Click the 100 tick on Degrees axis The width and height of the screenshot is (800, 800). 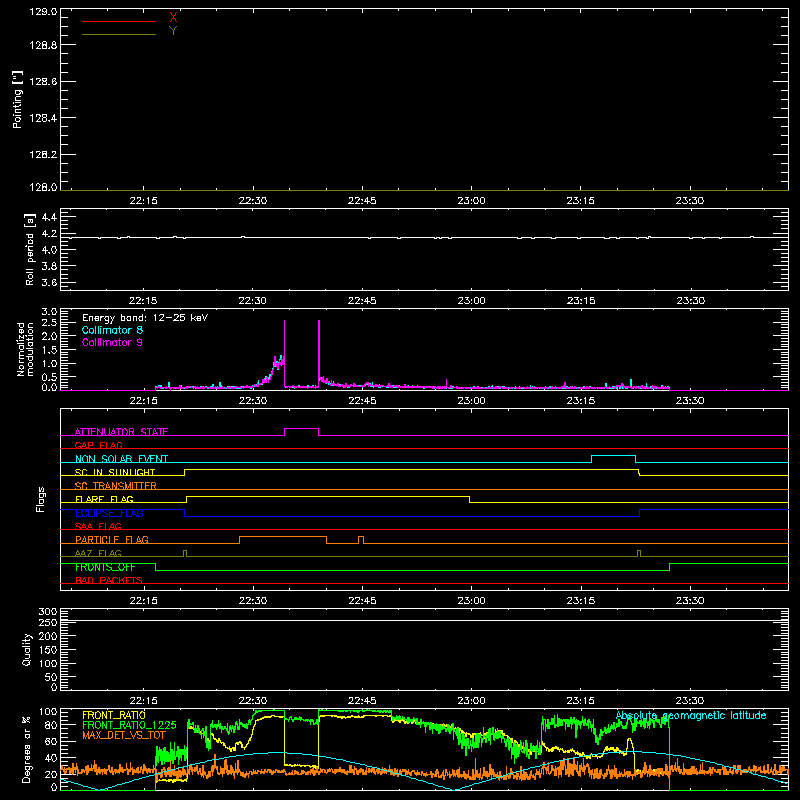(48, 712)
